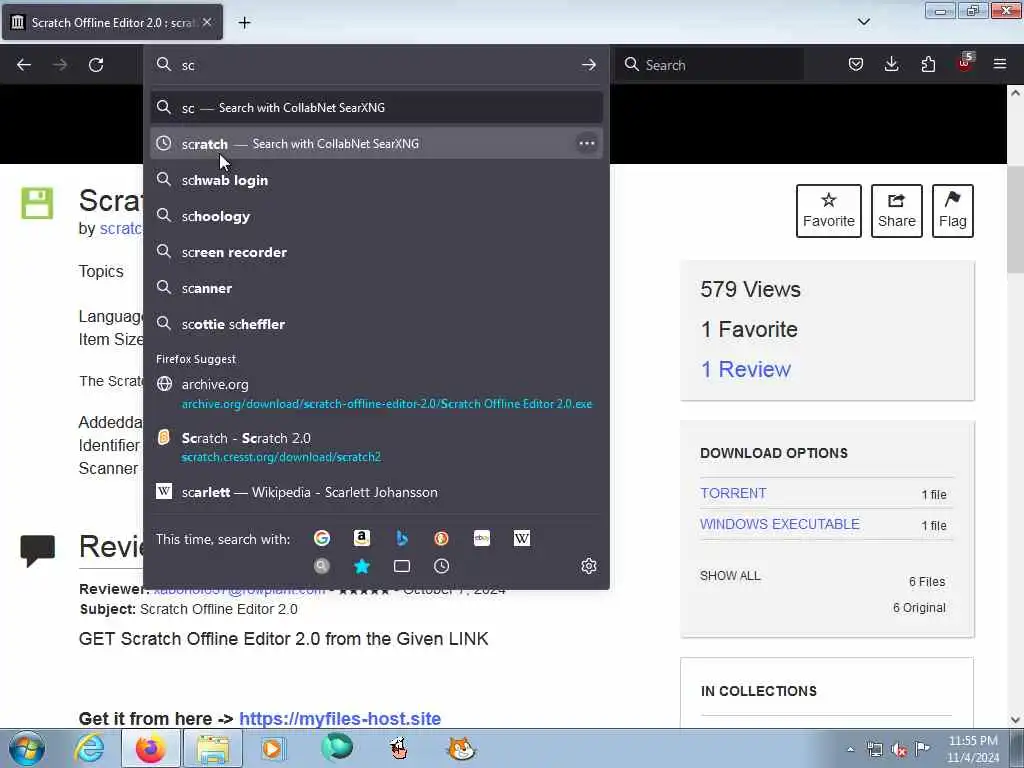Select the 'scanner' suggestion

[376, 288]
